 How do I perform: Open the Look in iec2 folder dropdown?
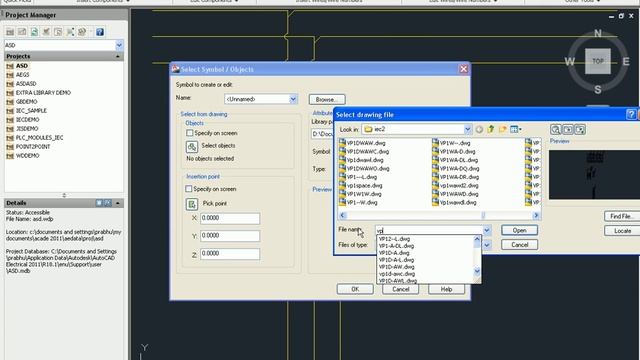[467, 129]
